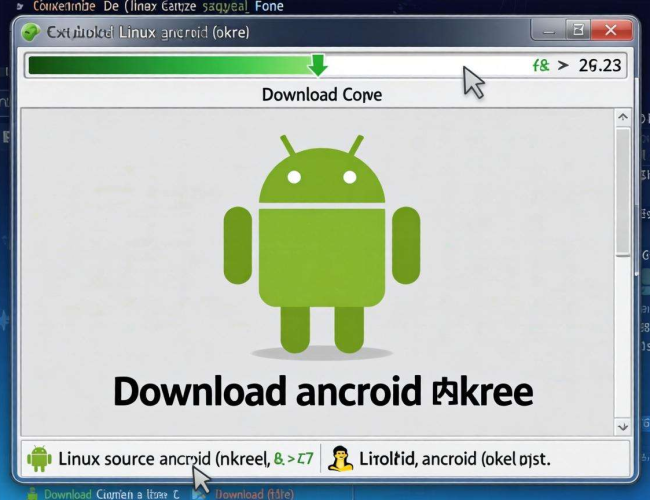The width and height of the screenshot is (650, 500).
Task: Click the green "&.>27" value in status bar
Action: click(294, 459)
